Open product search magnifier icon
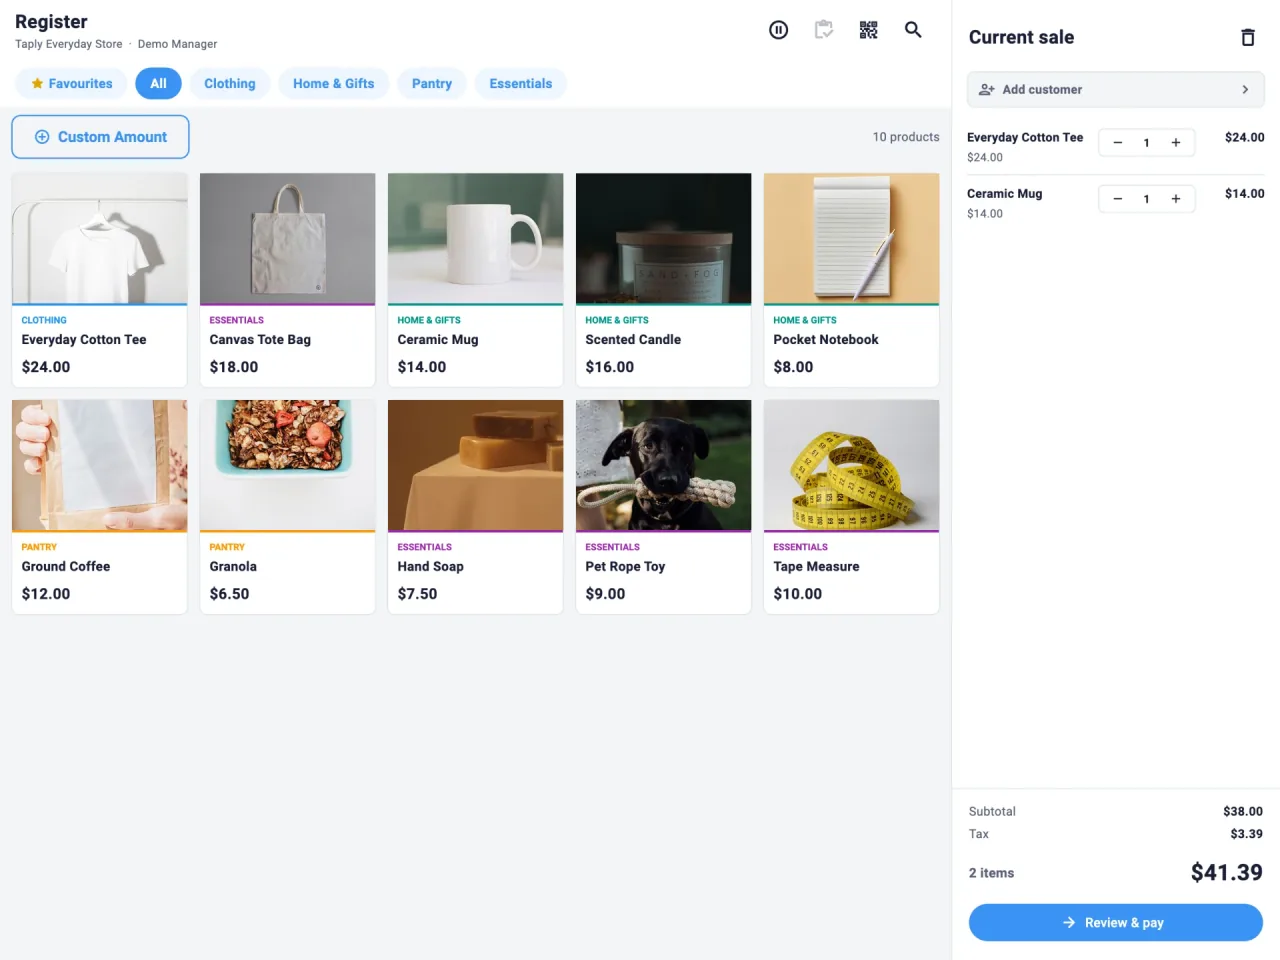Viewport: 1280px width, 960px height. pos(913,30)
